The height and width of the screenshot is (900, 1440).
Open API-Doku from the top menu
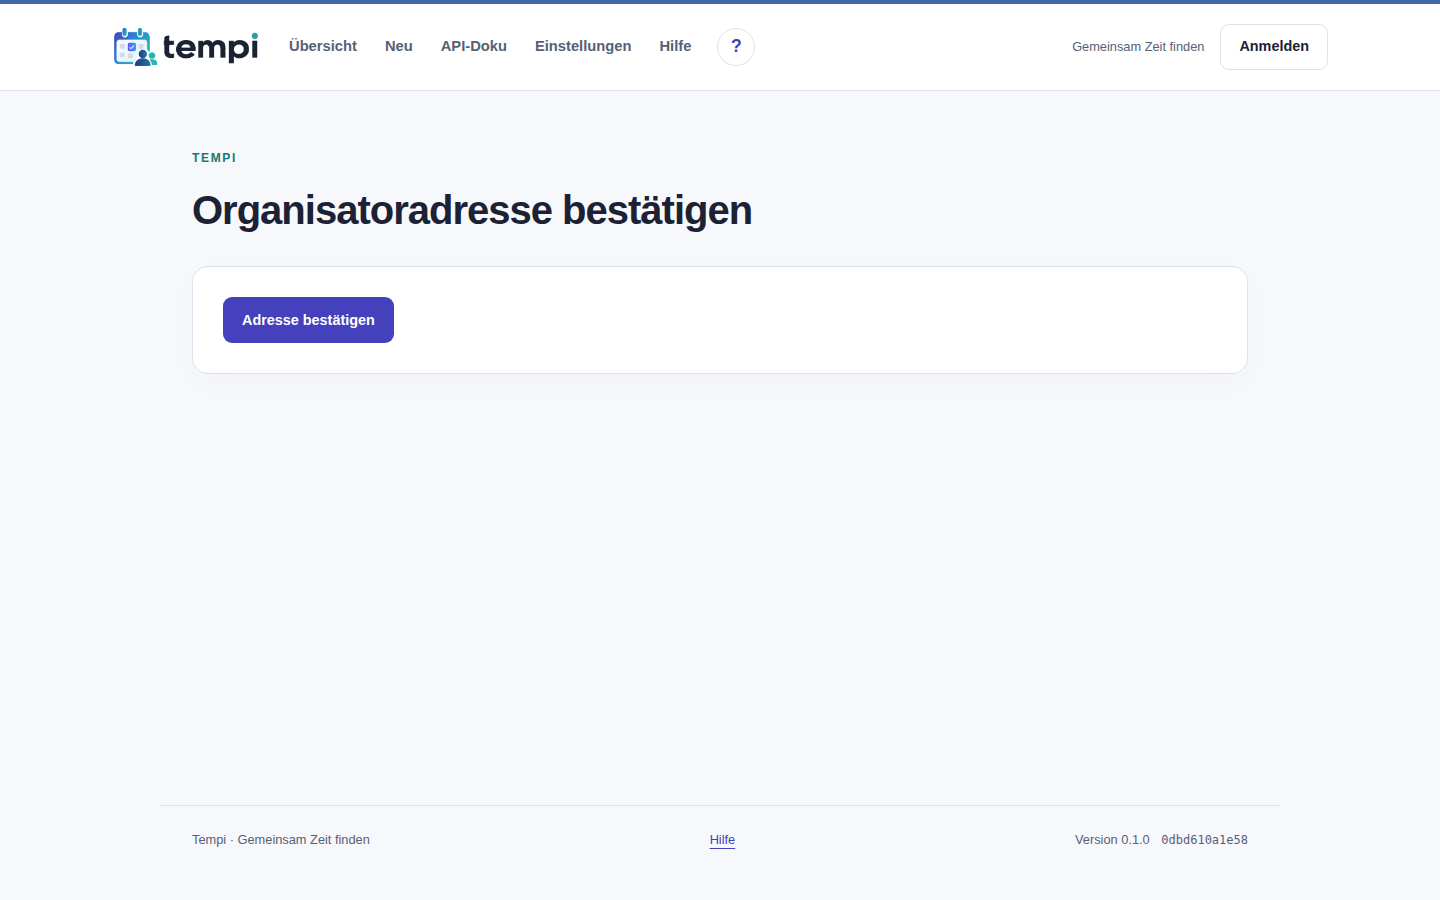tap(474, 46)
